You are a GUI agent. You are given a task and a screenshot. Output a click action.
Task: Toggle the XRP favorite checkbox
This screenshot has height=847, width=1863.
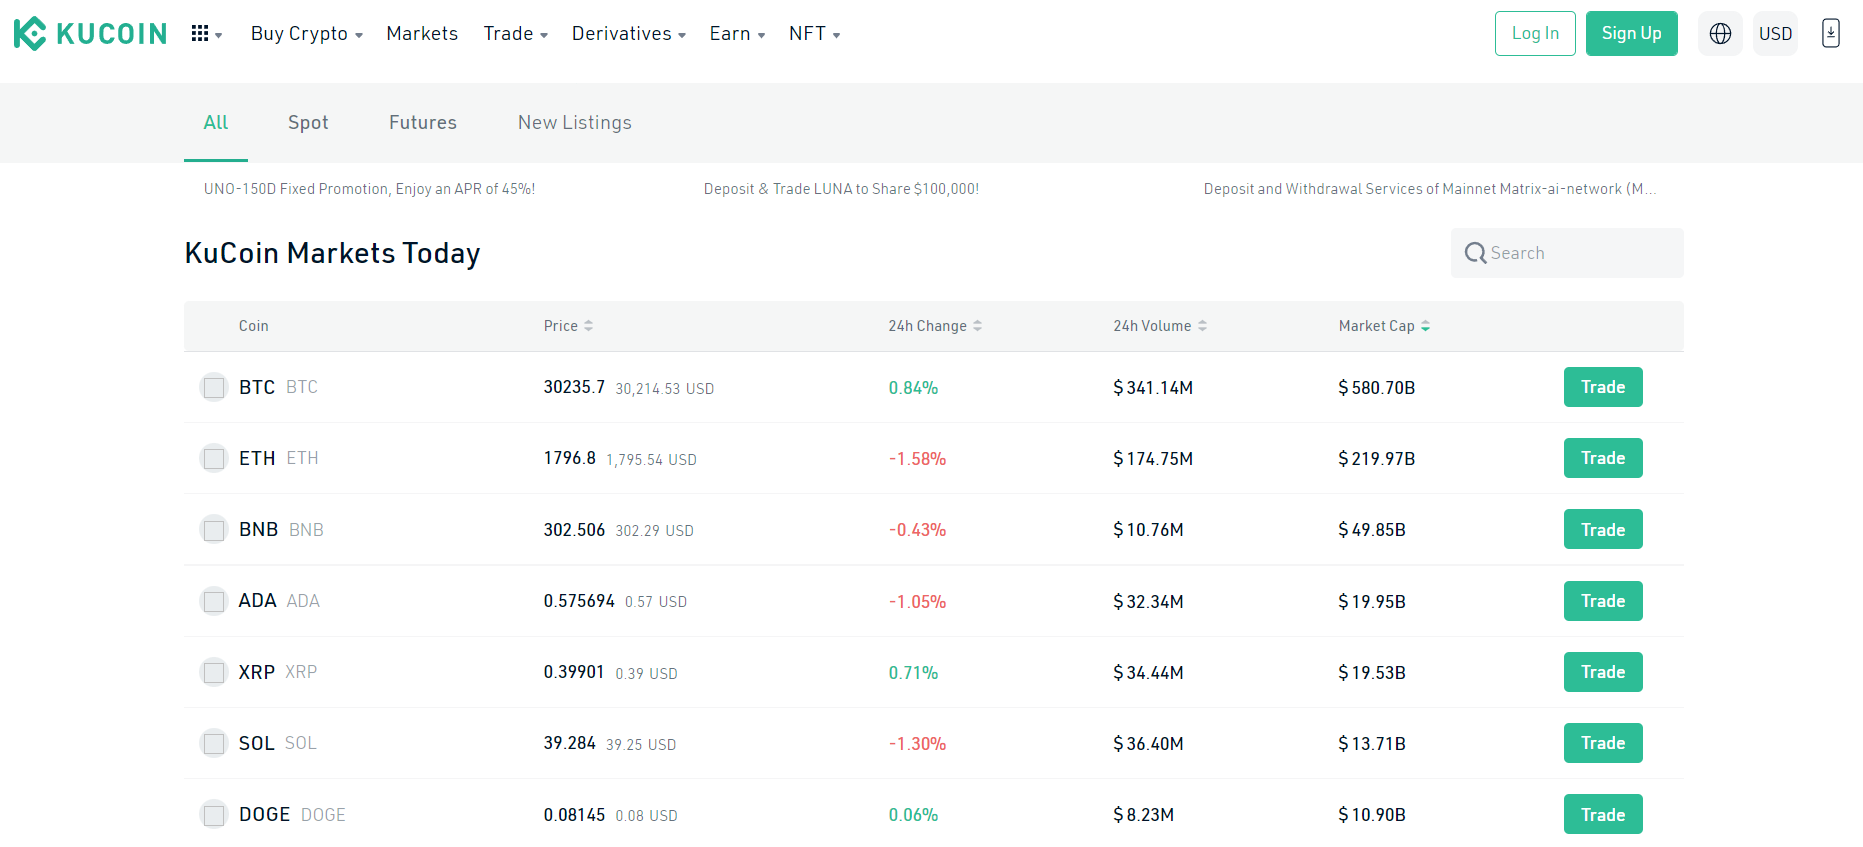click(214, 672)
